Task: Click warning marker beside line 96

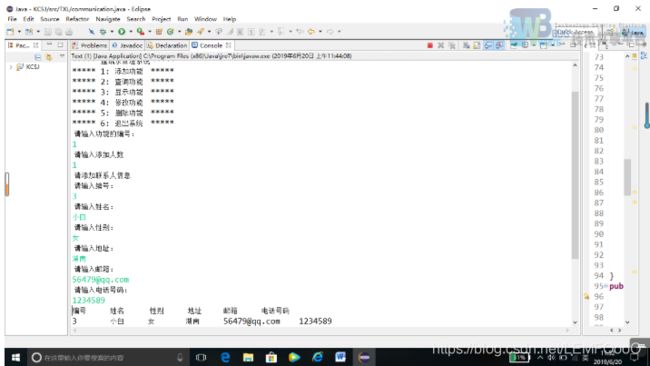Action: pos(587,296)
